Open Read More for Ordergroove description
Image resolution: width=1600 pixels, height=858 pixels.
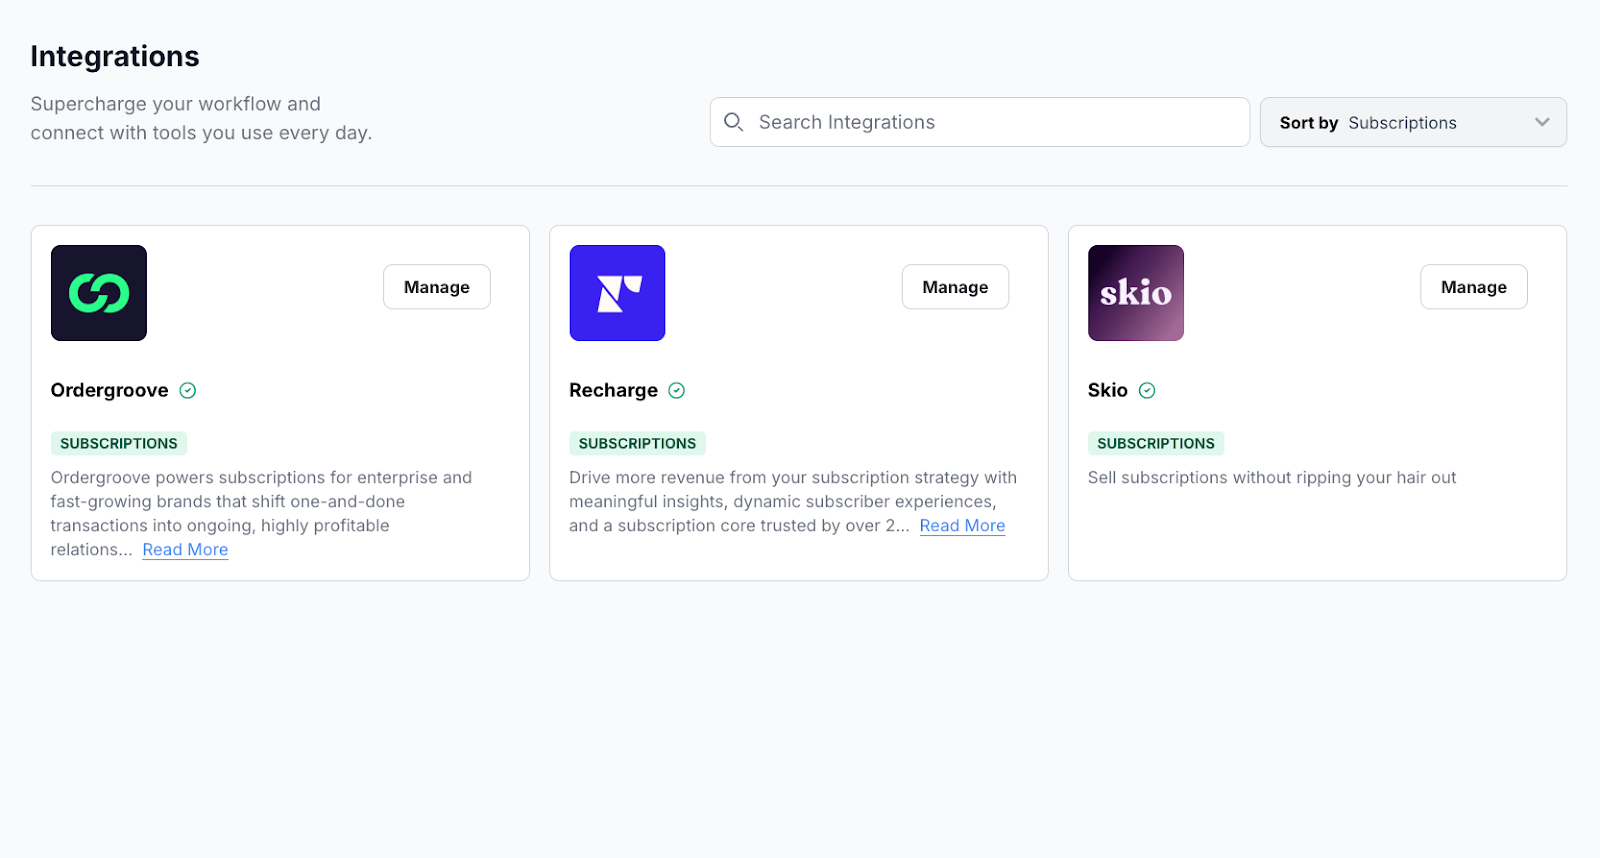pyautogui.click(x=185, y=550)
